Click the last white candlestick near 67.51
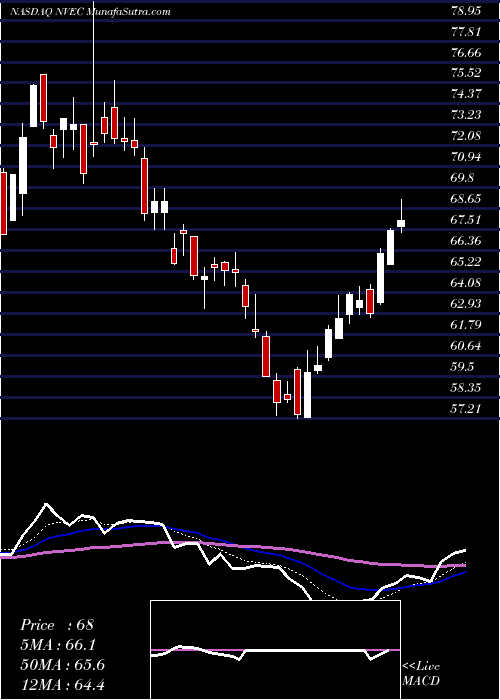The height and width of the screenshot is (700, 500). 401,223
